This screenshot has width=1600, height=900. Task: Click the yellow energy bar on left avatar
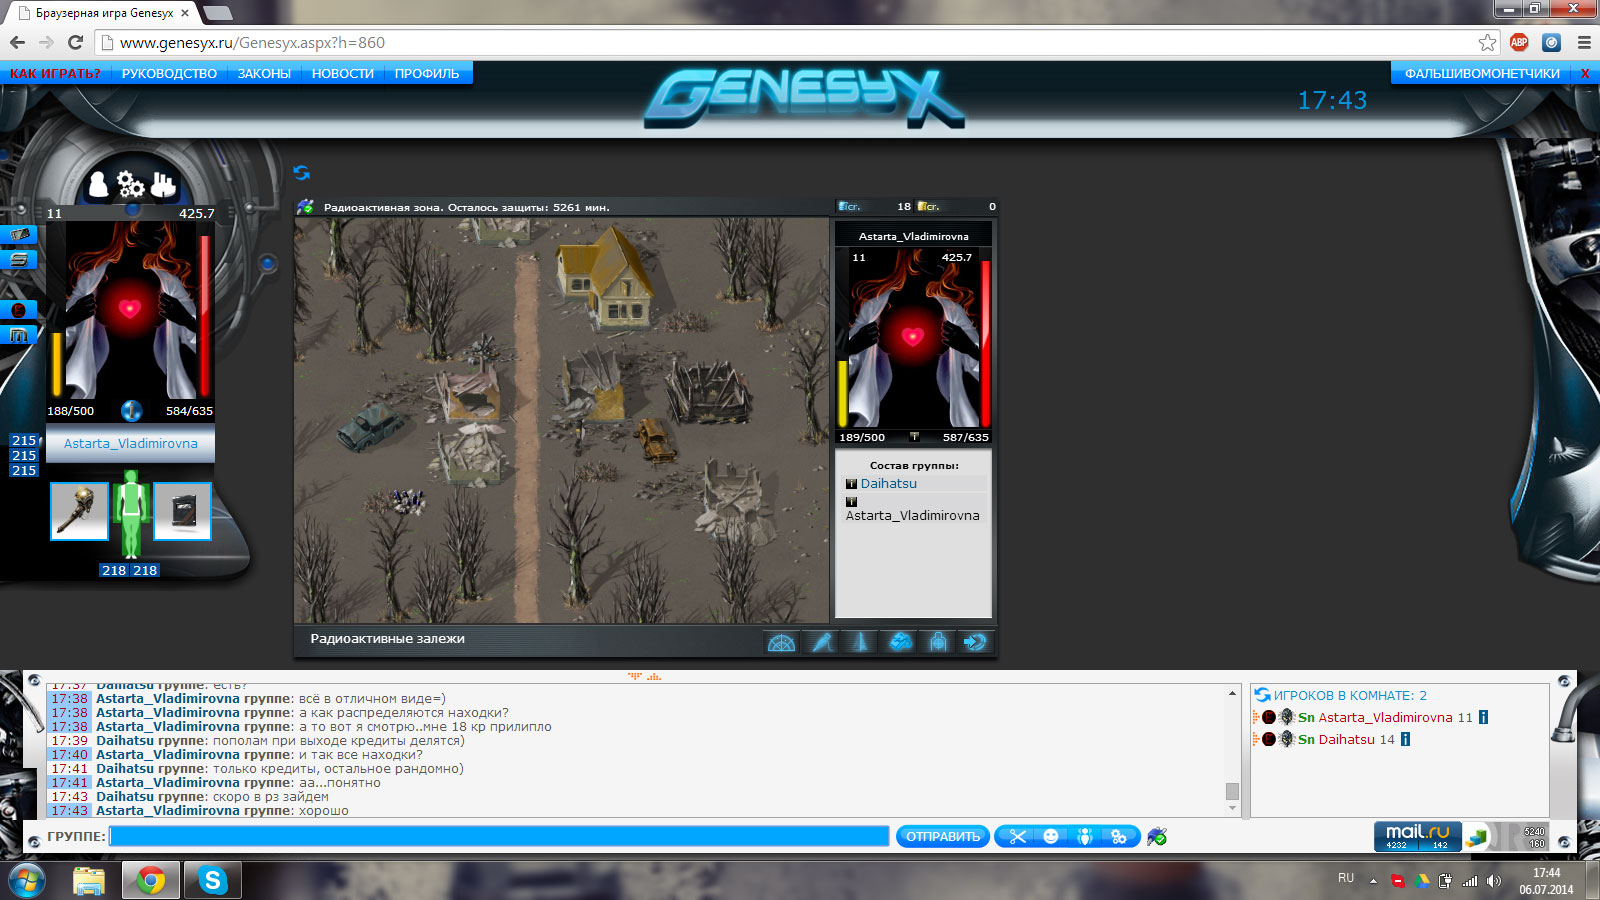pos(57,364)
